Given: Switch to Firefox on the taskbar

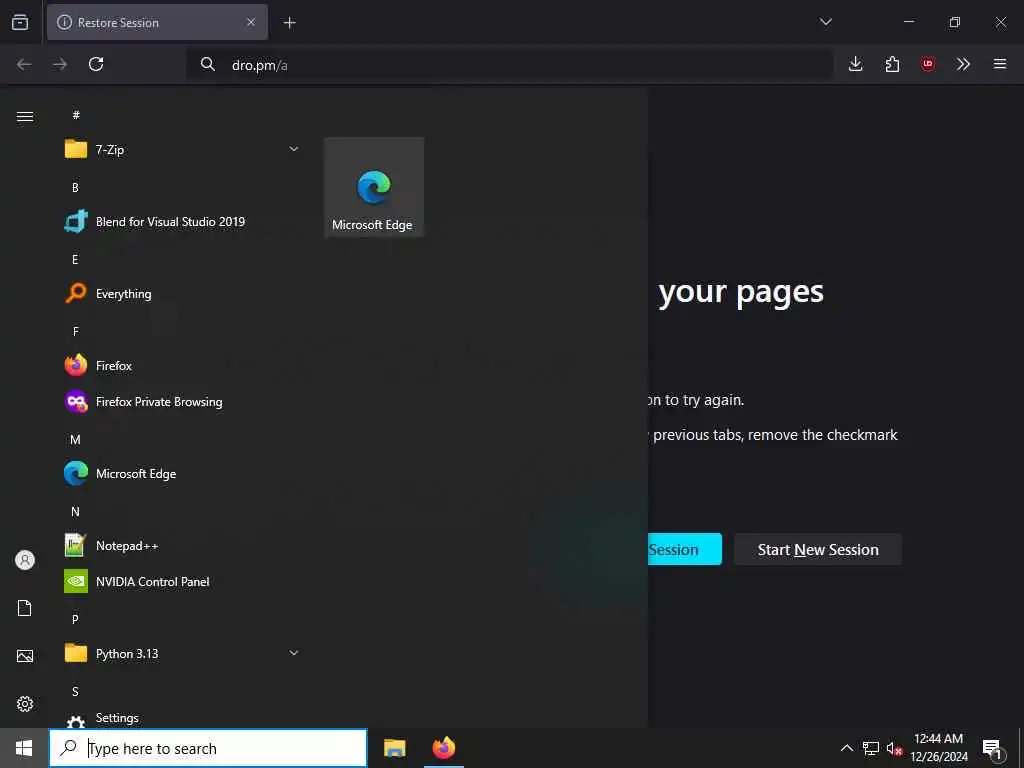Looking at the screenshot, I should (x=443, y=748).
